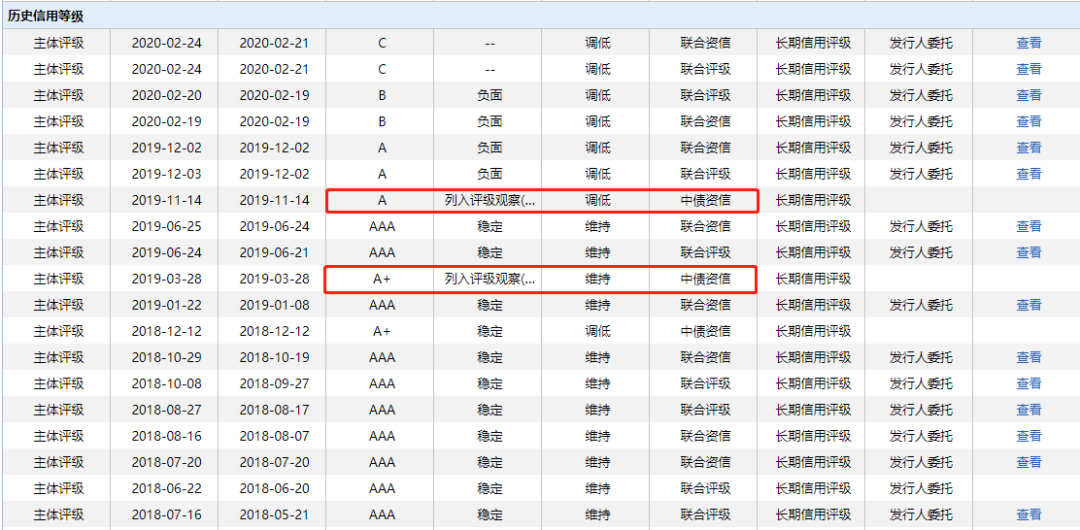The height and width of the screenshot is (530, 1080).
Task: Click 长期信用评级 in the 2018-12-12 row
Action: point(813,331)
